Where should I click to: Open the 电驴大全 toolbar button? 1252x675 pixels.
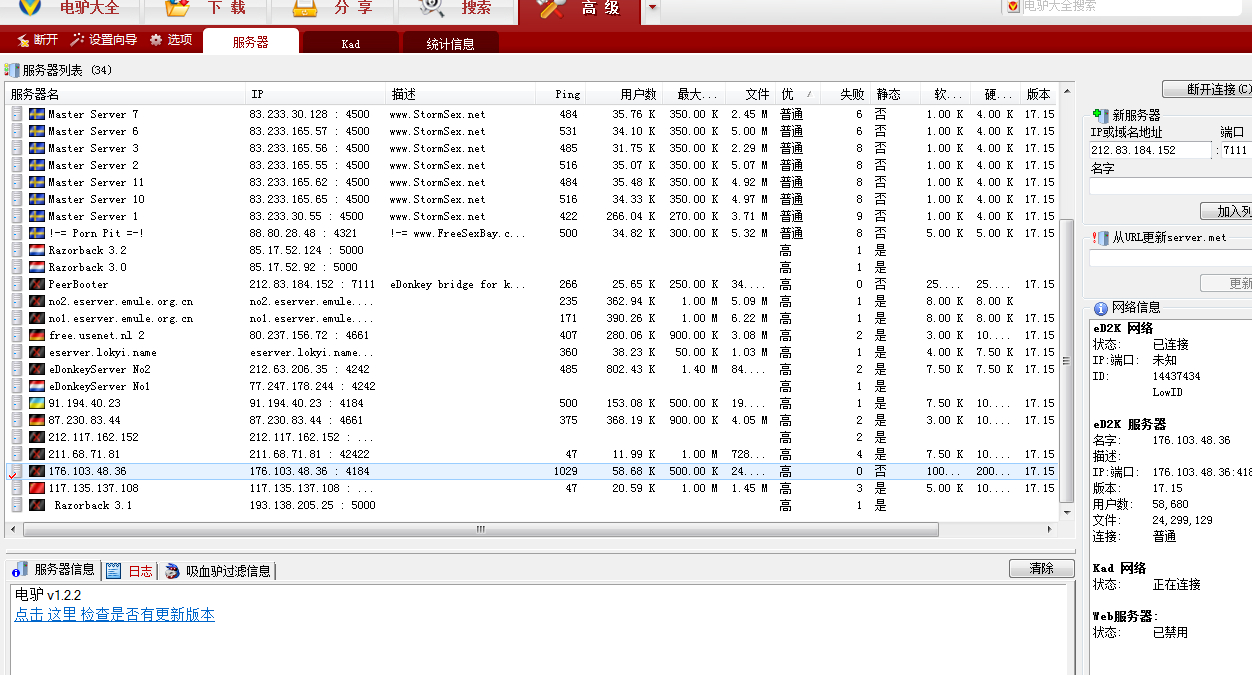coord(70,10)
